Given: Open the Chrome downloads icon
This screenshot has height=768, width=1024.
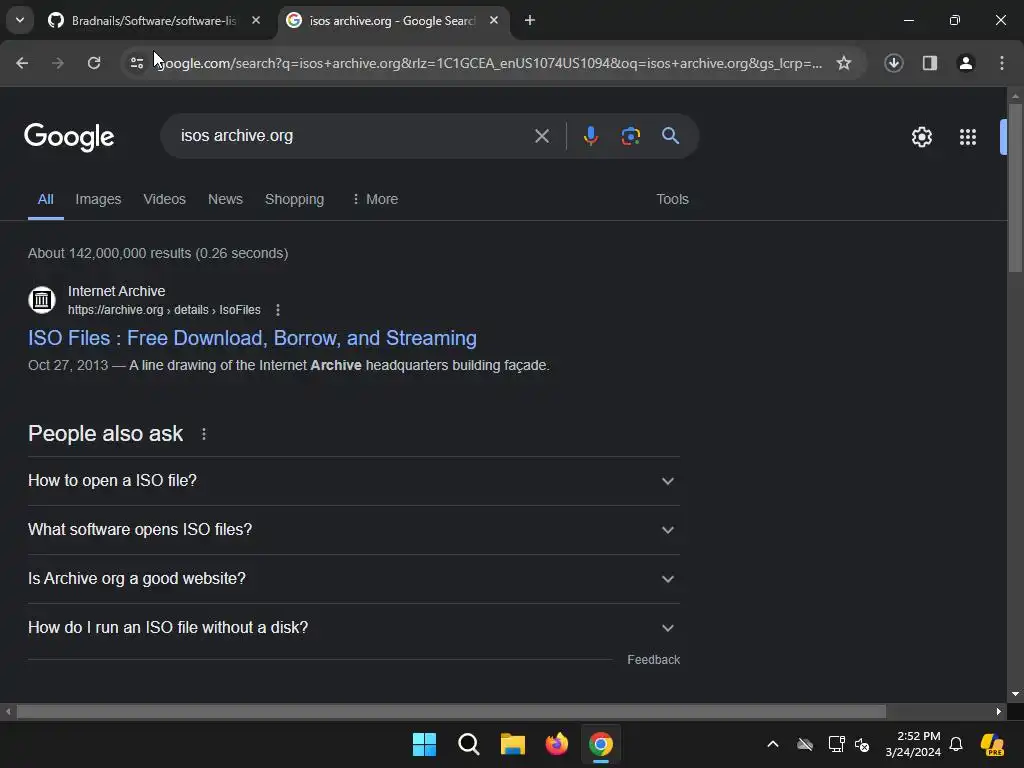Looking at the screenshot, I should point(893,63).
